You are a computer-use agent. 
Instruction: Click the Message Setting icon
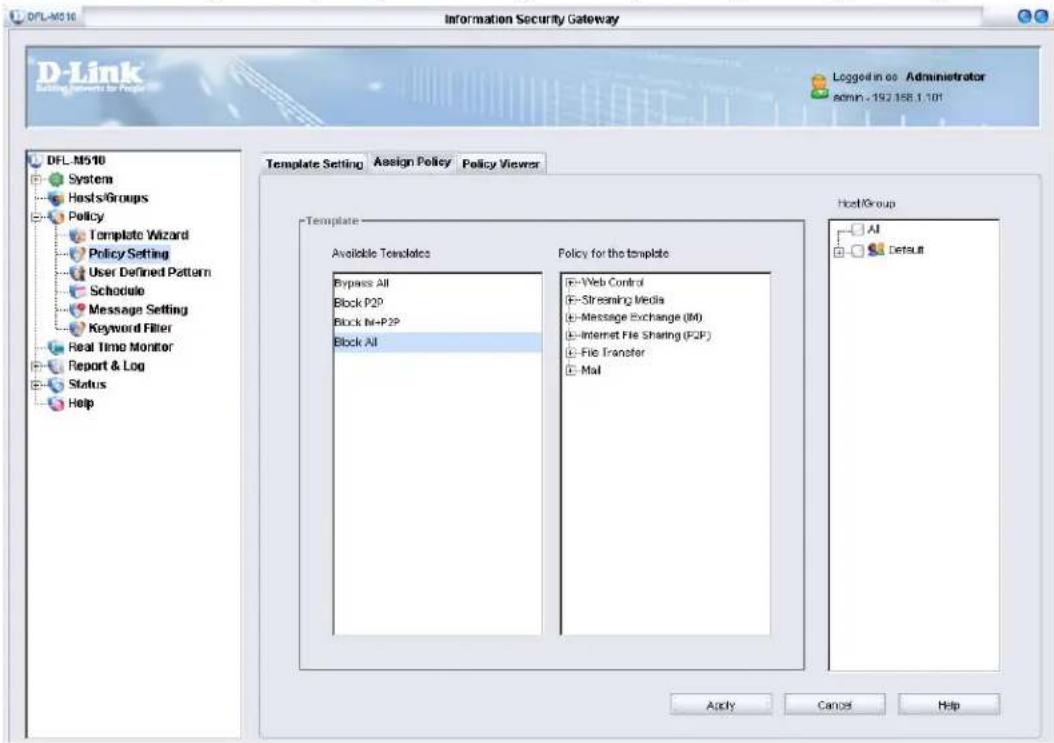[x=77, y=310]
